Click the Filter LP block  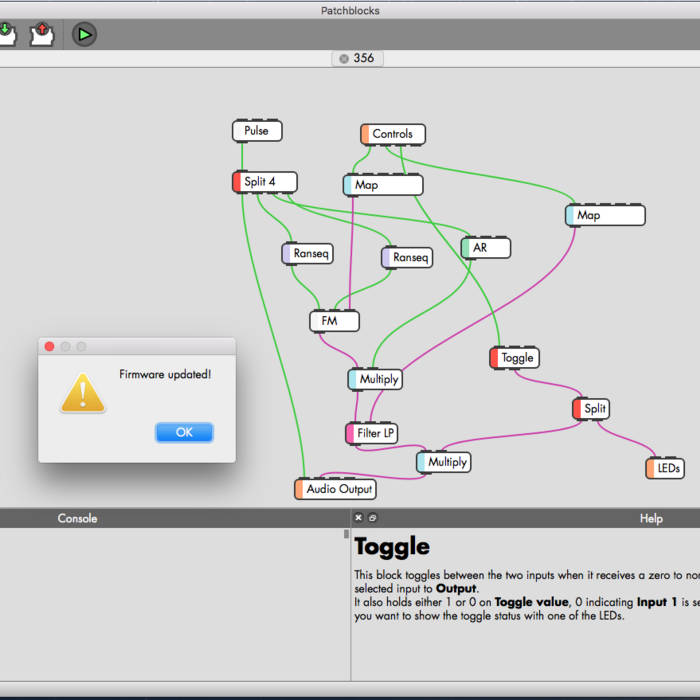(x=372, y=433)
